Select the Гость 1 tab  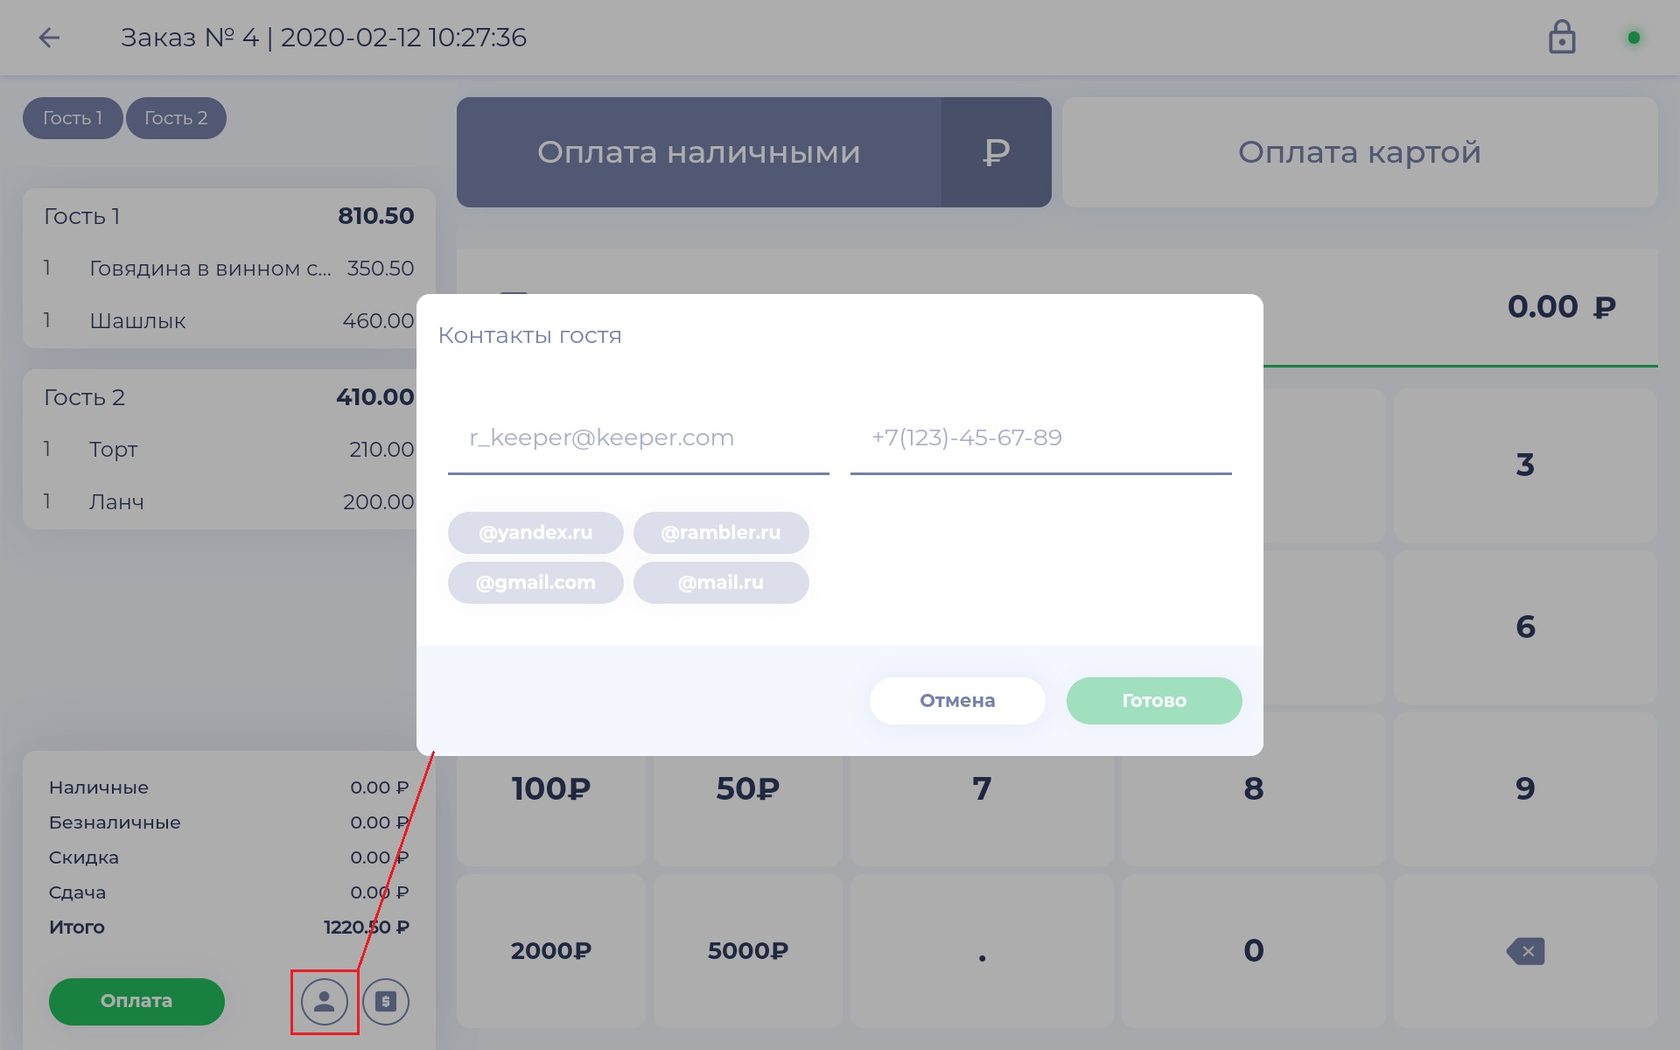click(72, 118)
